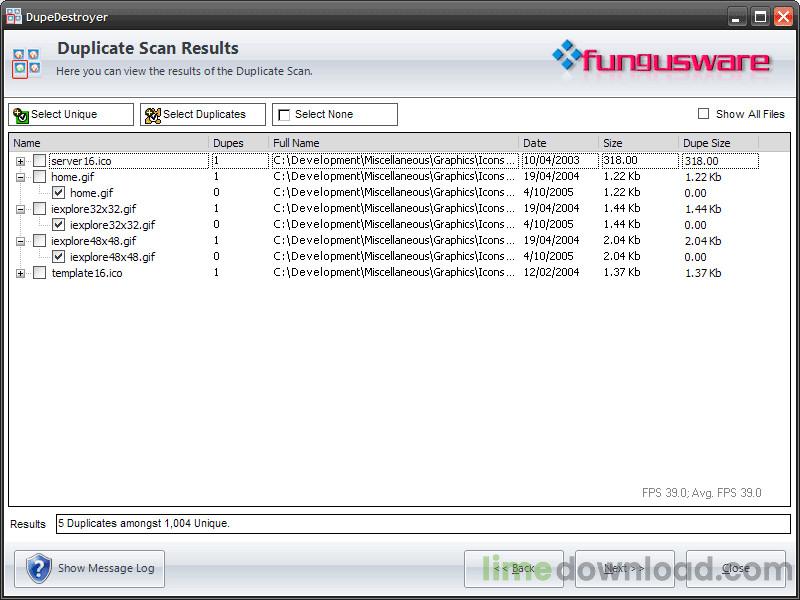The height and width of the screenshot is (600, 800).
Task: Minimize the DupeDestroyer window
Action: click(736, 17)
